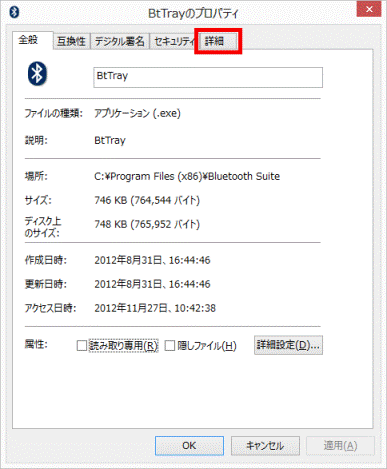Select the location path C:¥Program Files (x86)¥Bluetooth Suite

coord(187,176)
